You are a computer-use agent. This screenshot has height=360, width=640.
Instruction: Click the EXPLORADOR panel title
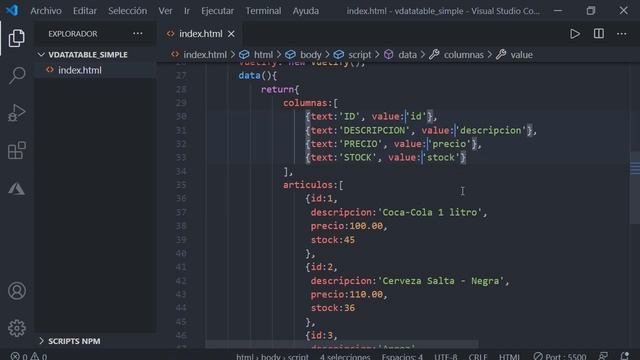click(73, 34)
